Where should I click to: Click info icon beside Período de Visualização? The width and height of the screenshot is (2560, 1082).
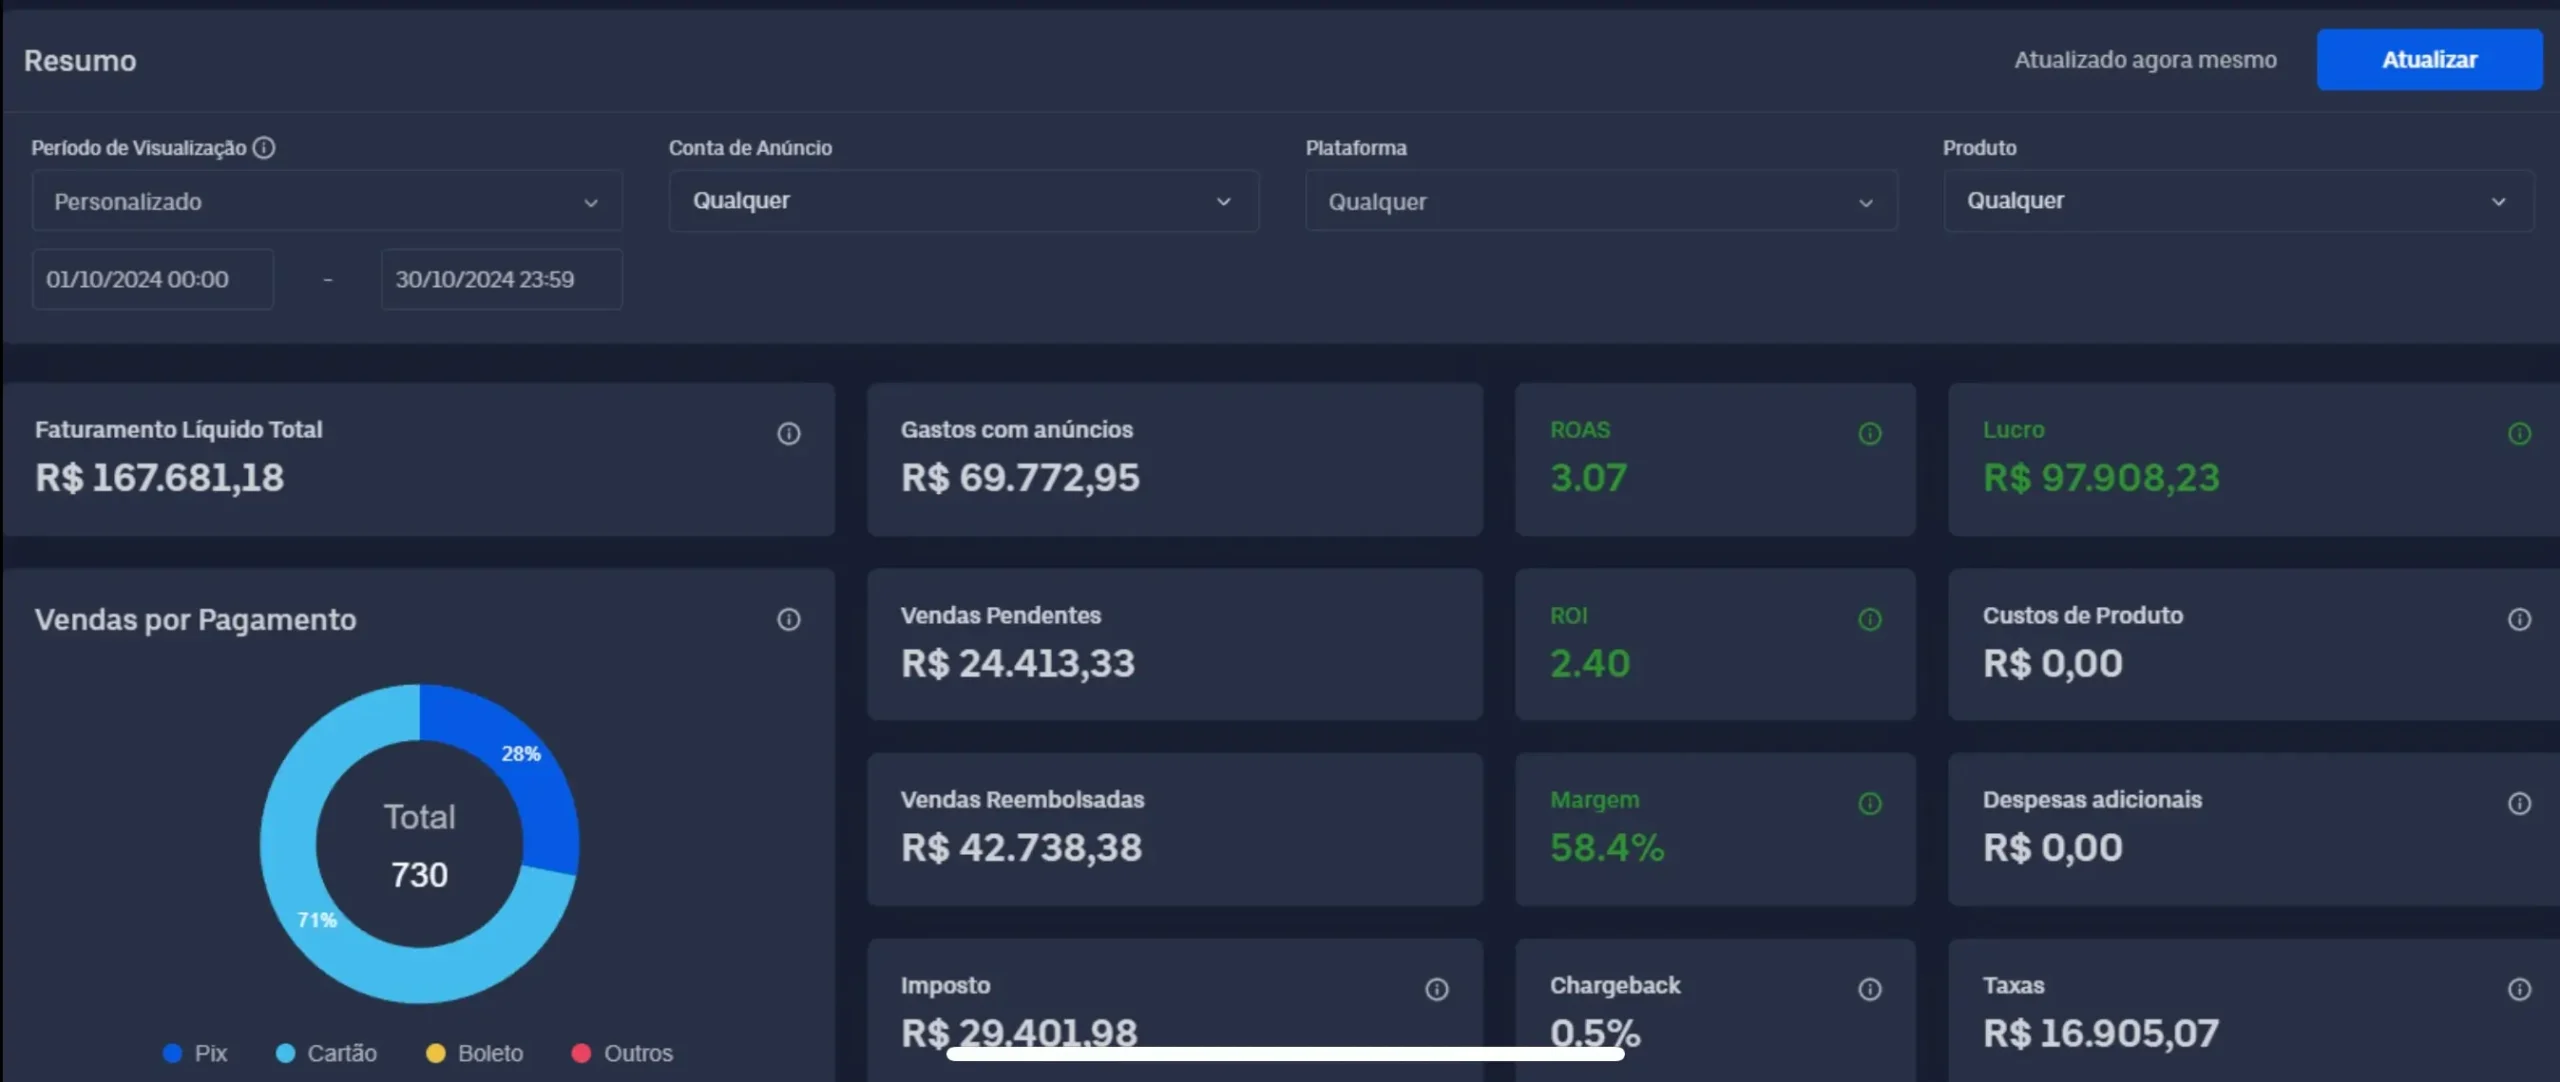(264, 148)
